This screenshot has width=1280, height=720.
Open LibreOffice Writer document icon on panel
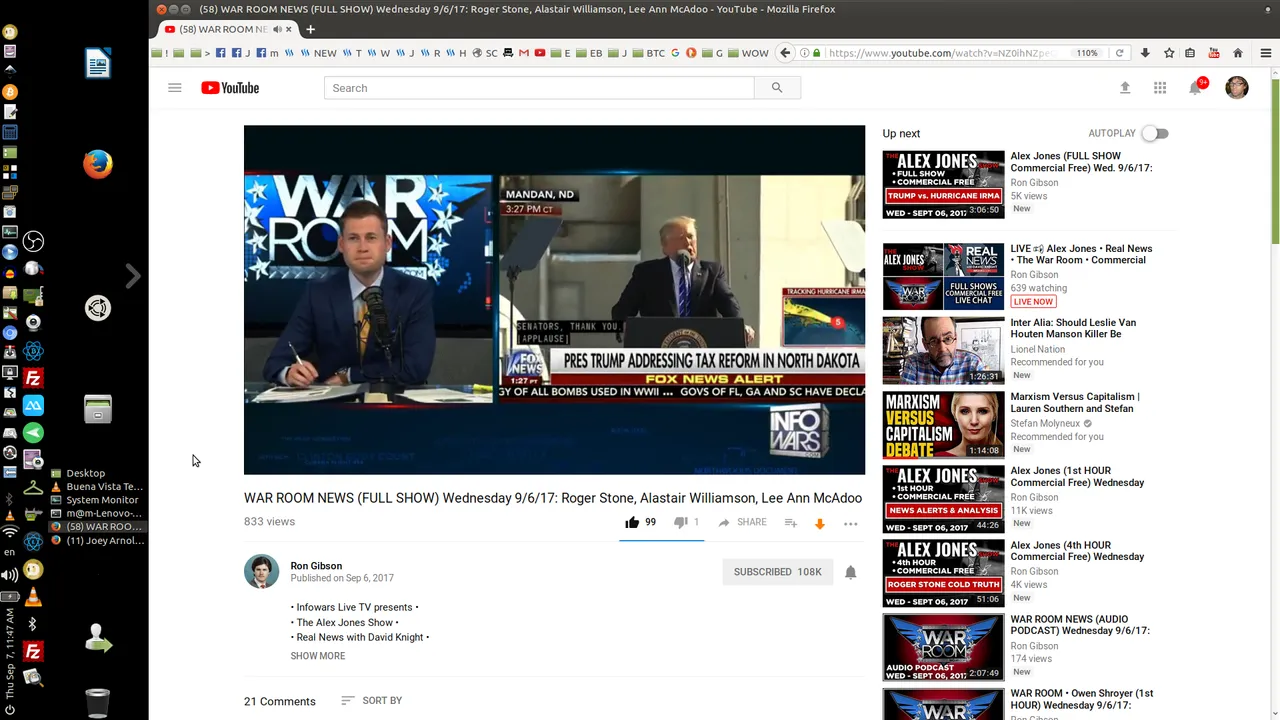[x=97, y=65]
